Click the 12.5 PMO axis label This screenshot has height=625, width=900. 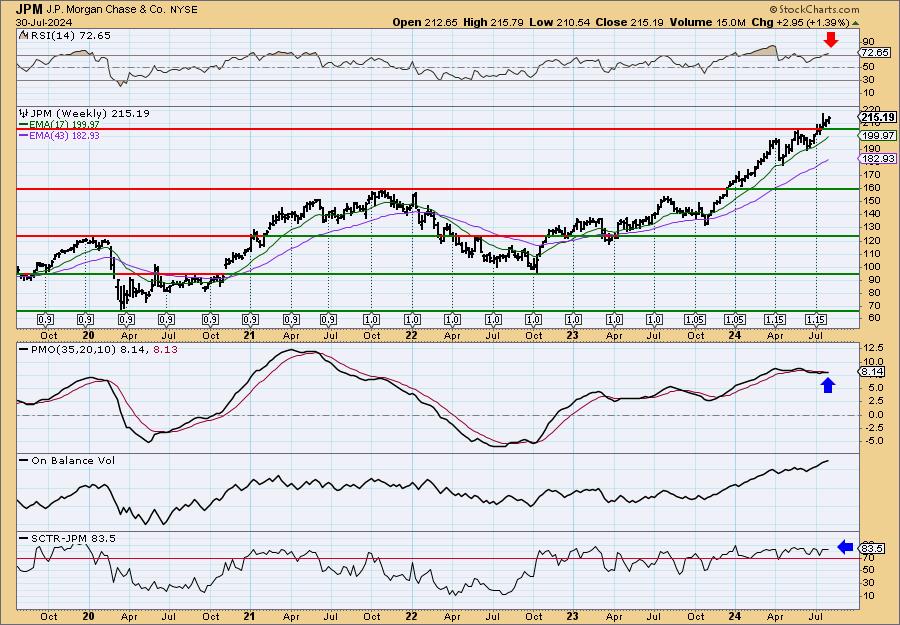tap(872, 348)
